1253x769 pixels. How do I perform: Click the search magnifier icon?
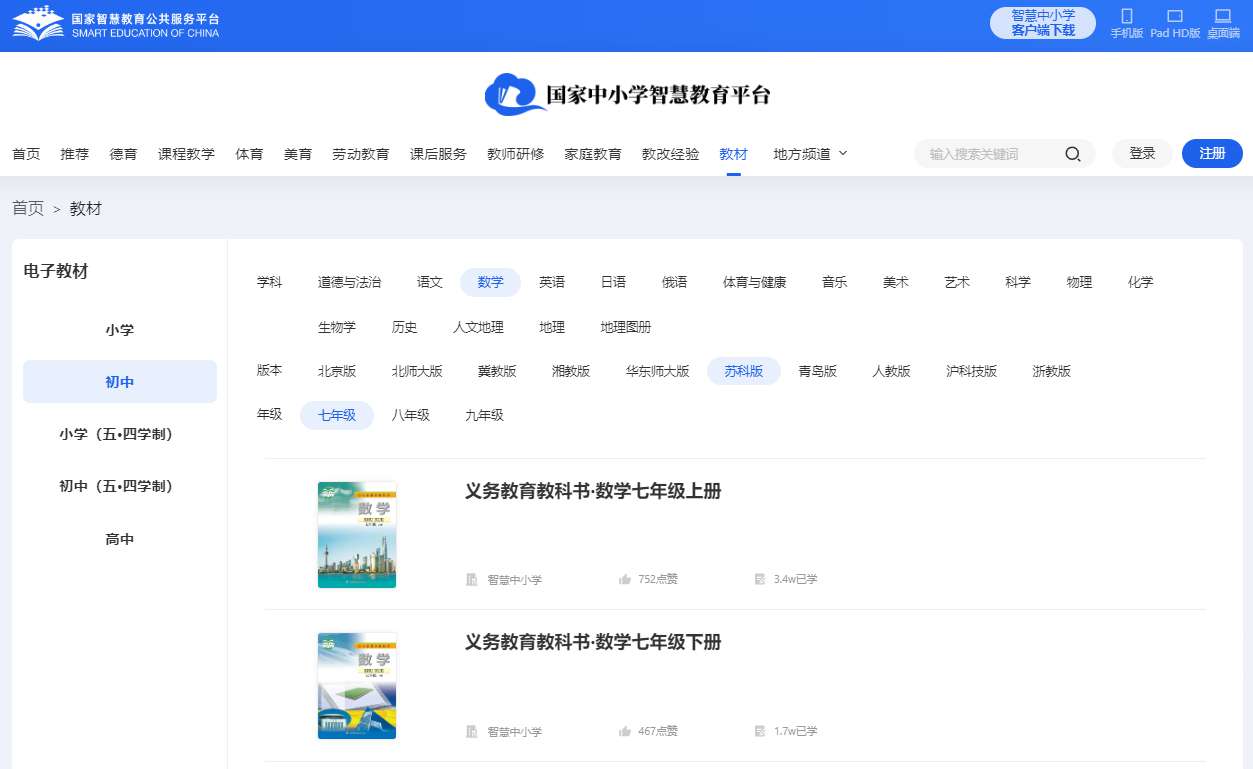pos(1073,154)
